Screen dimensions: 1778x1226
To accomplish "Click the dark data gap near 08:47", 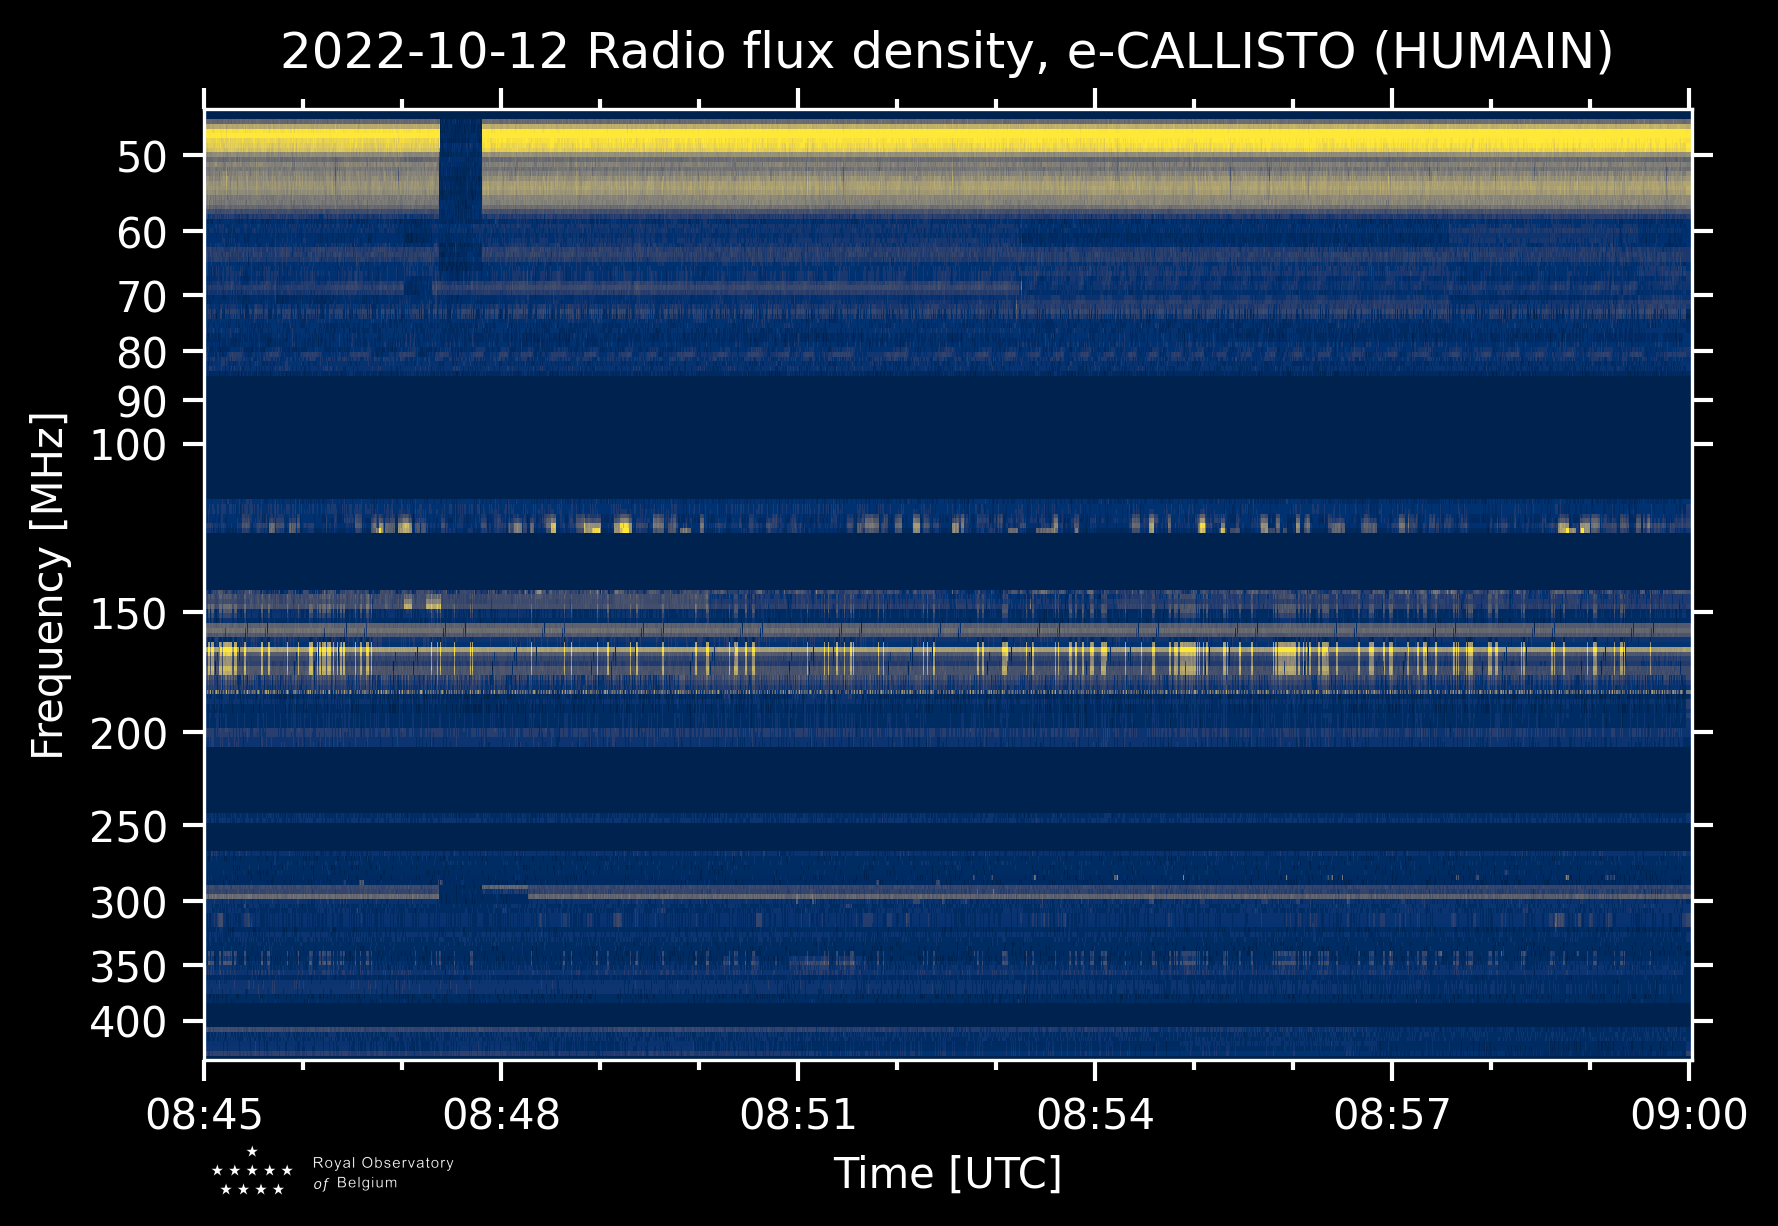I will (461, 190).
